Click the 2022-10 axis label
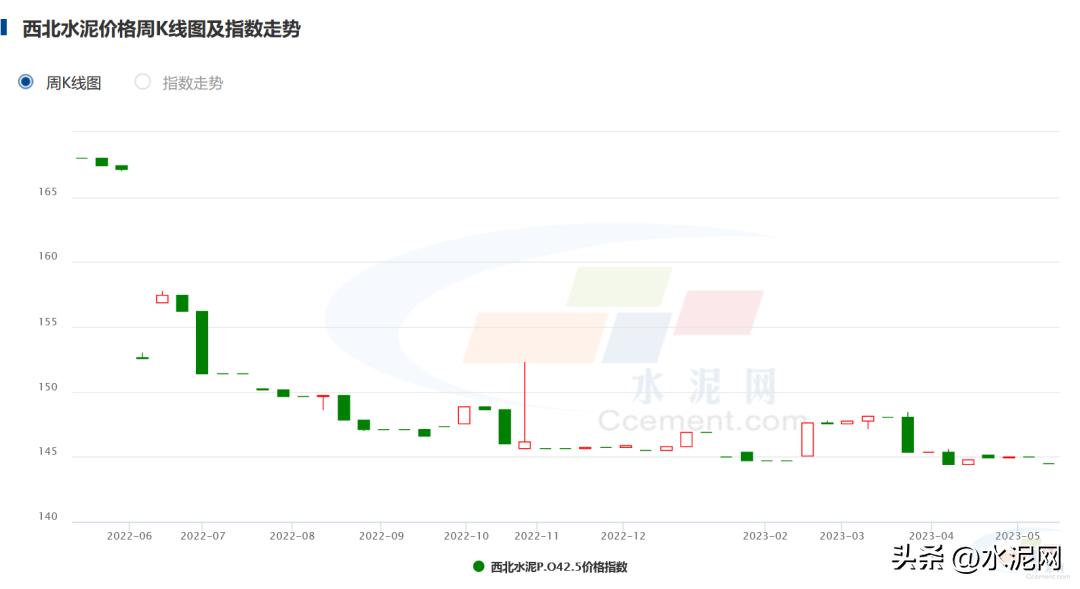The height and width of the screenshot is (589, 1080). click(467, 535)
